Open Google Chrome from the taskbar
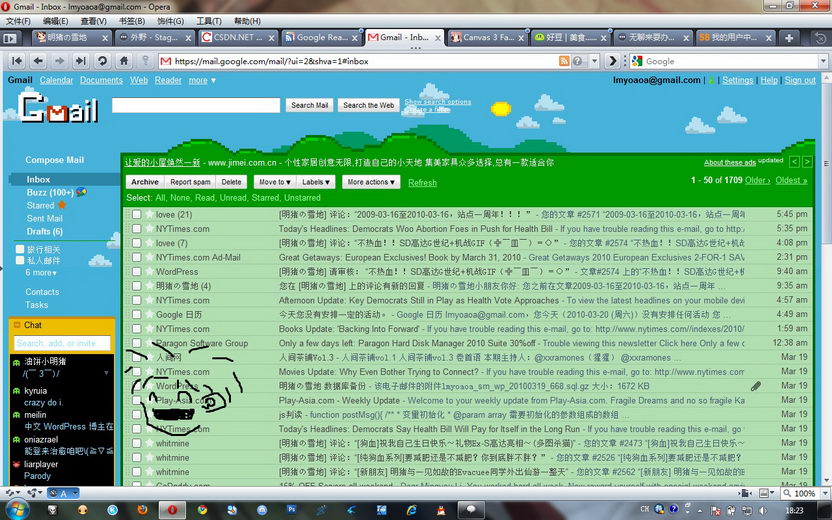Image resolution: width=832 pixels, height=520 pixels. click(202, 510)
